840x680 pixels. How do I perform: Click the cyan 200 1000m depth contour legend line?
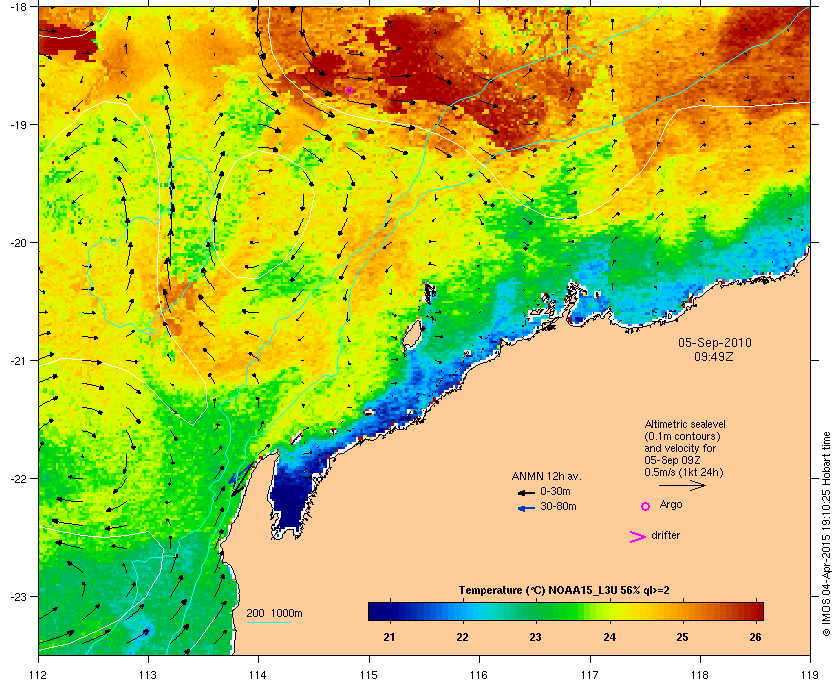(x=268, y=622)
